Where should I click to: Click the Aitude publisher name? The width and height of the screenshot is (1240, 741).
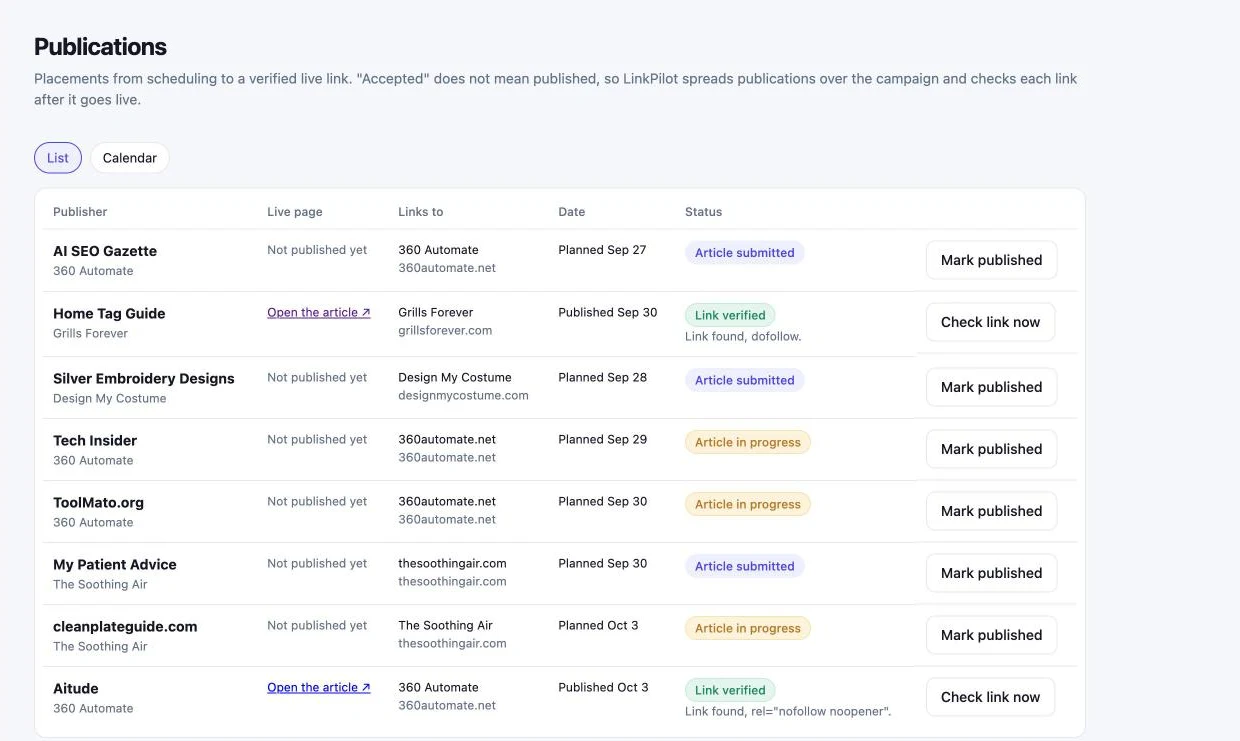[76, 688]
